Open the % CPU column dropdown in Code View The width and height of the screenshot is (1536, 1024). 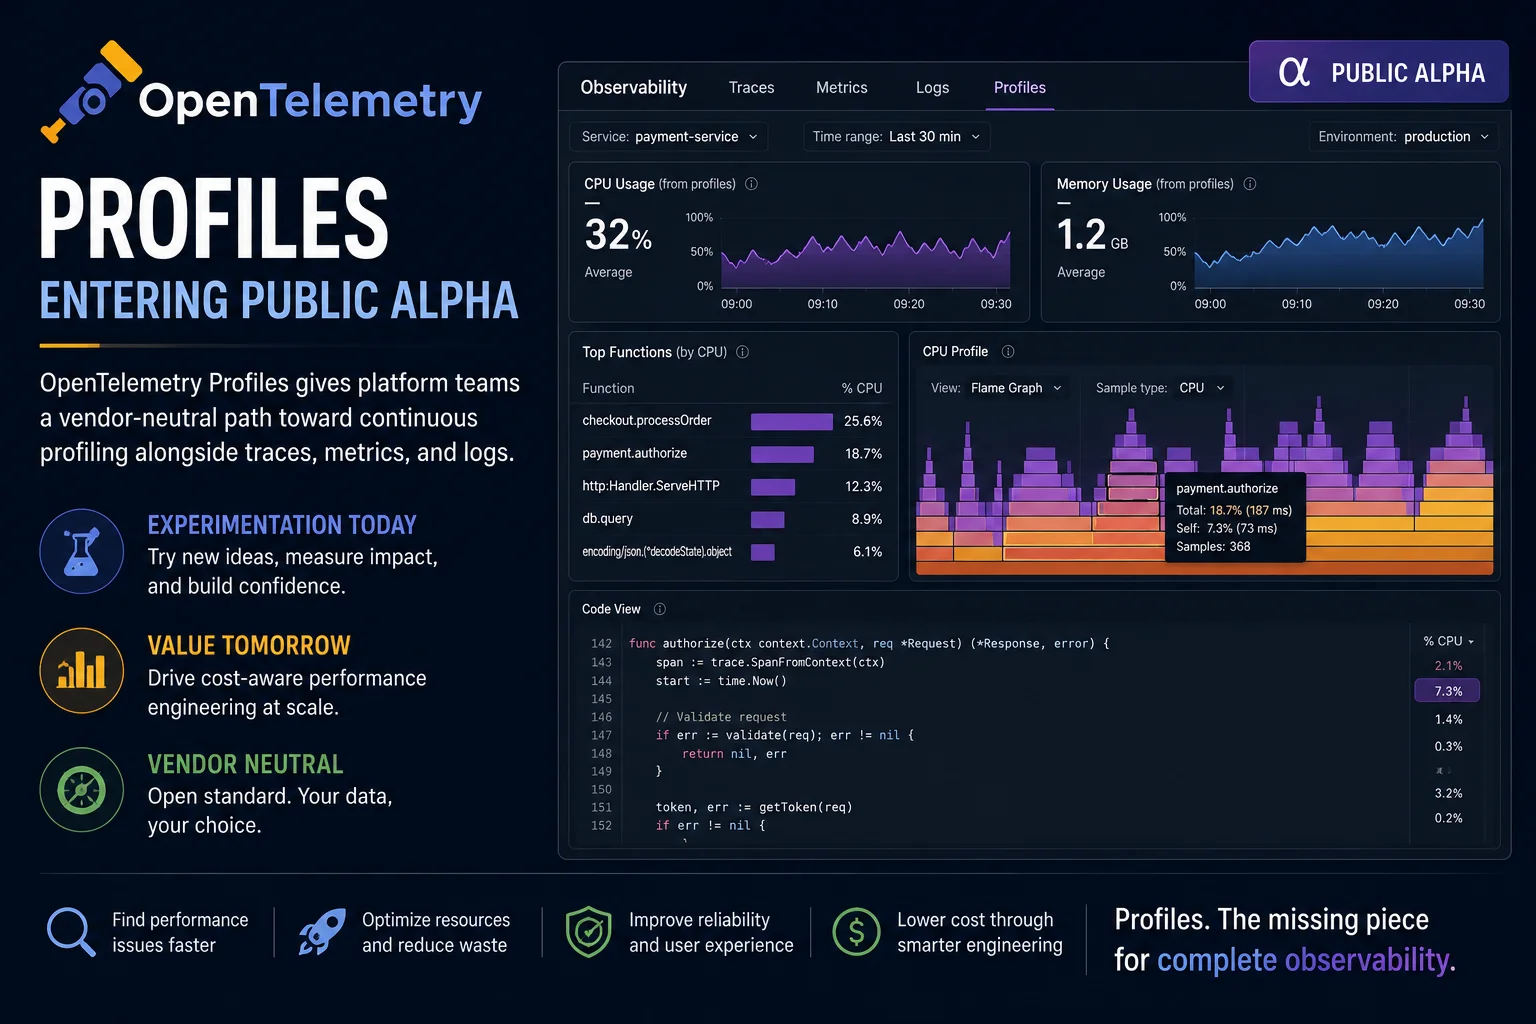tap(1448, 641)
